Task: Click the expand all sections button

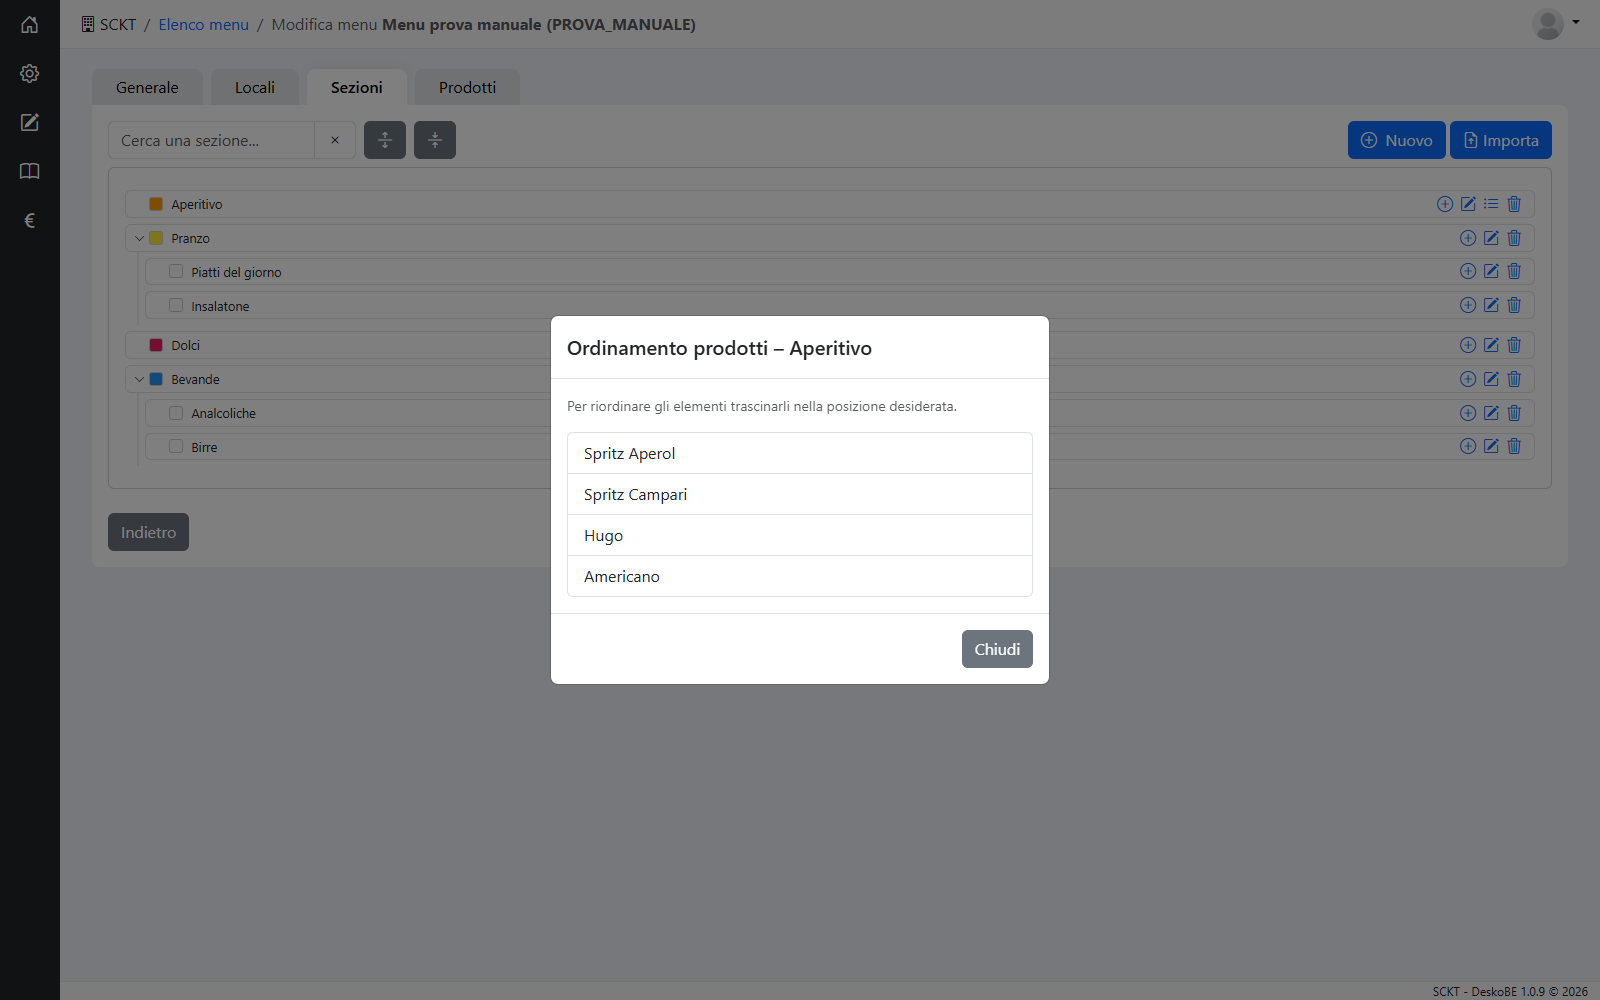Action: pyautogui.click(x=385, y=140)
